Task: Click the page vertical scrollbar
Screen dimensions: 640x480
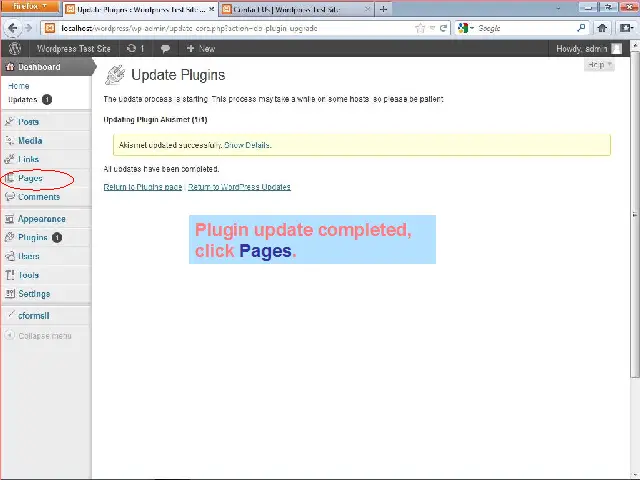Action: pyautogui.click(x=635, y=212)
